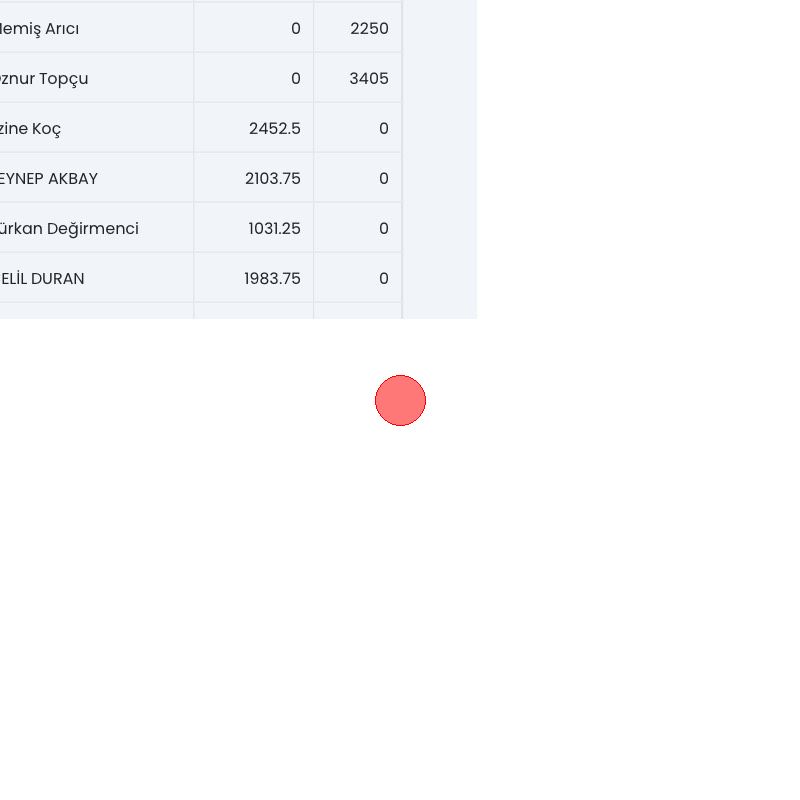Click the 1983.75 value cell
The height and width of the screenshot is (800, 800).
(x=272, y=279)
